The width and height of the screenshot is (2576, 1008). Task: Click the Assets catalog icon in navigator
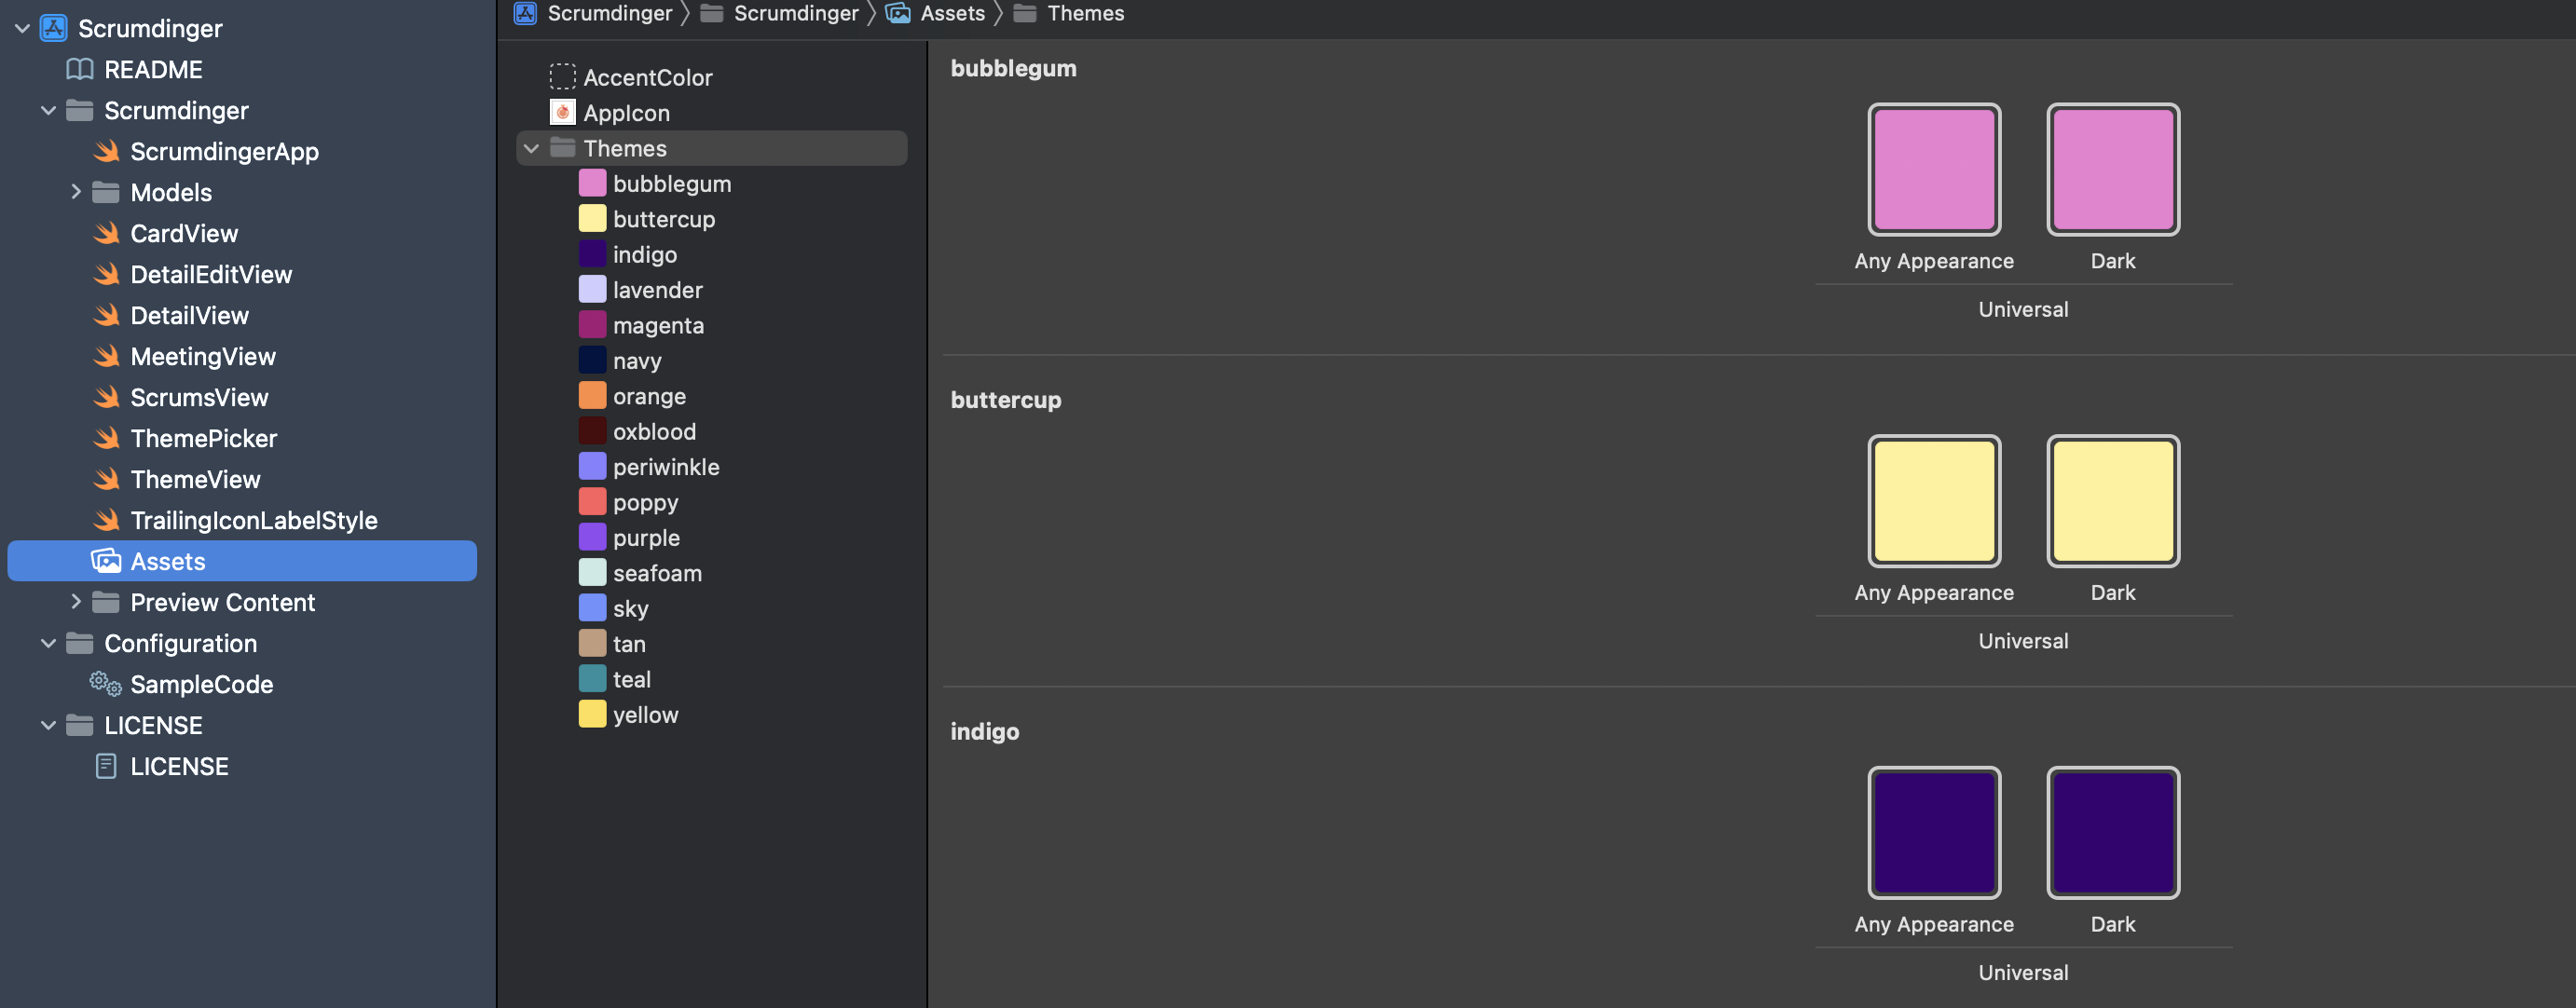(x=106, y=561)
